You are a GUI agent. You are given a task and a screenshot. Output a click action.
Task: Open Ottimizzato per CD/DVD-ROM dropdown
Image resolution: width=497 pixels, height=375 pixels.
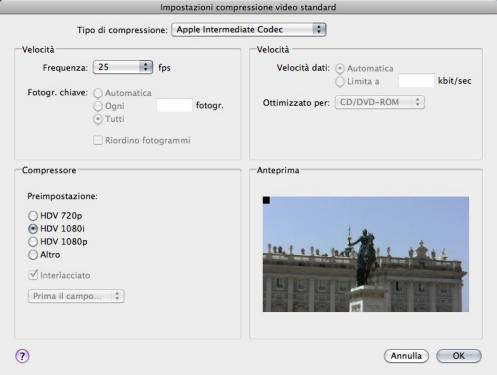(x=380, y=102)
